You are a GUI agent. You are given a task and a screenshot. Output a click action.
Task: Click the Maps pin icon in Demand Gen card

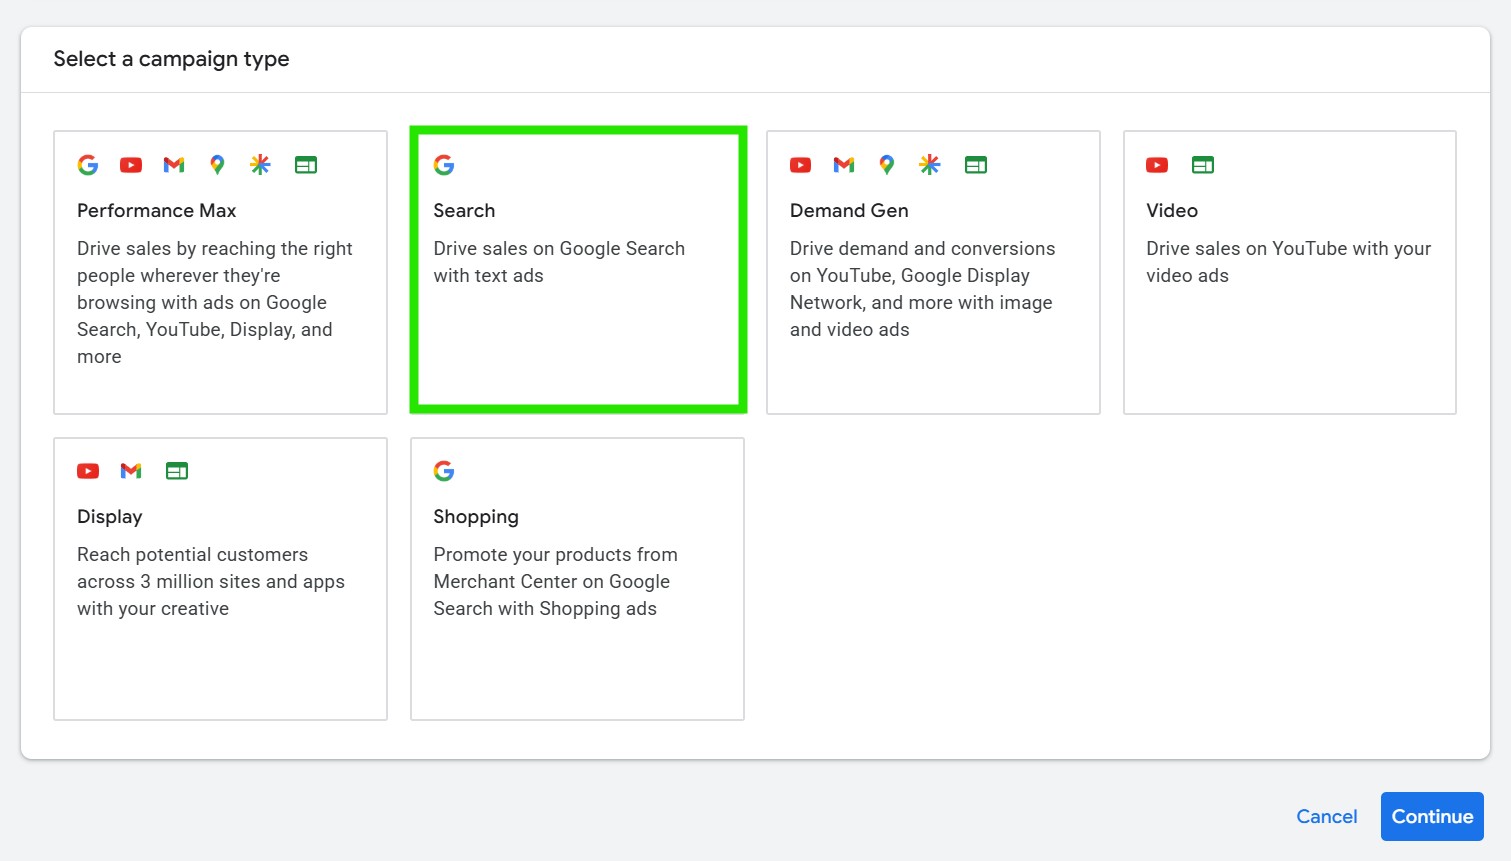tap(887, 165)
